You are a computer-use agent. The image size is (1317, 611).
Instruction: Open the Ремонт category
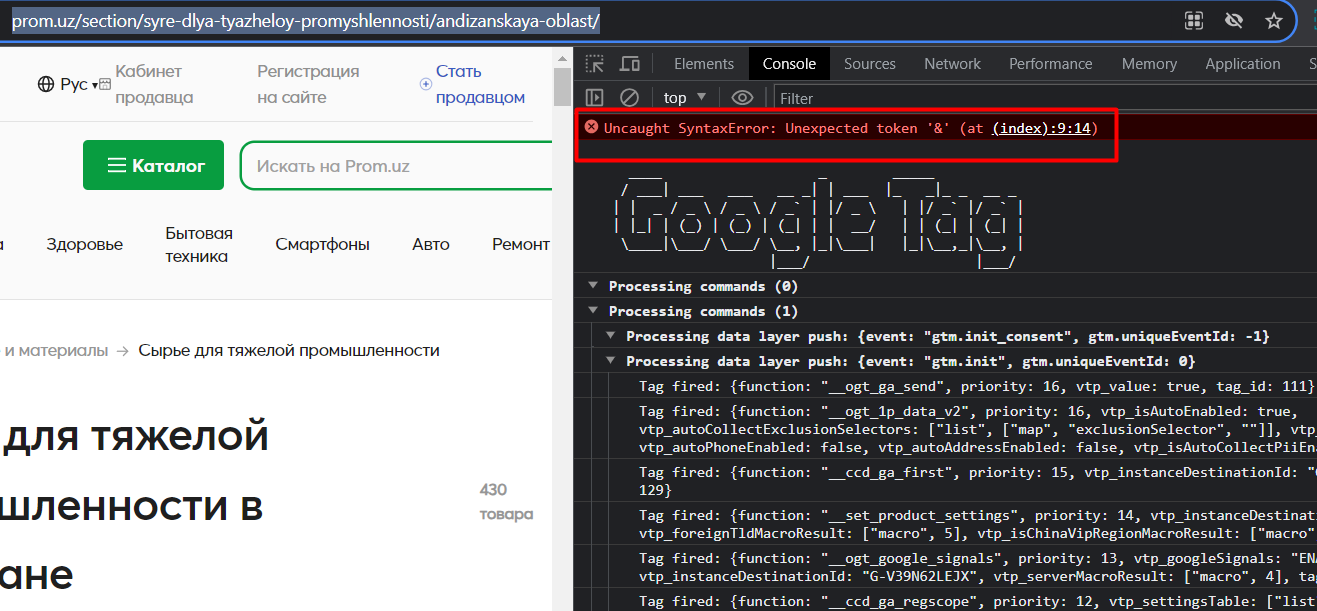click(521, 244)
